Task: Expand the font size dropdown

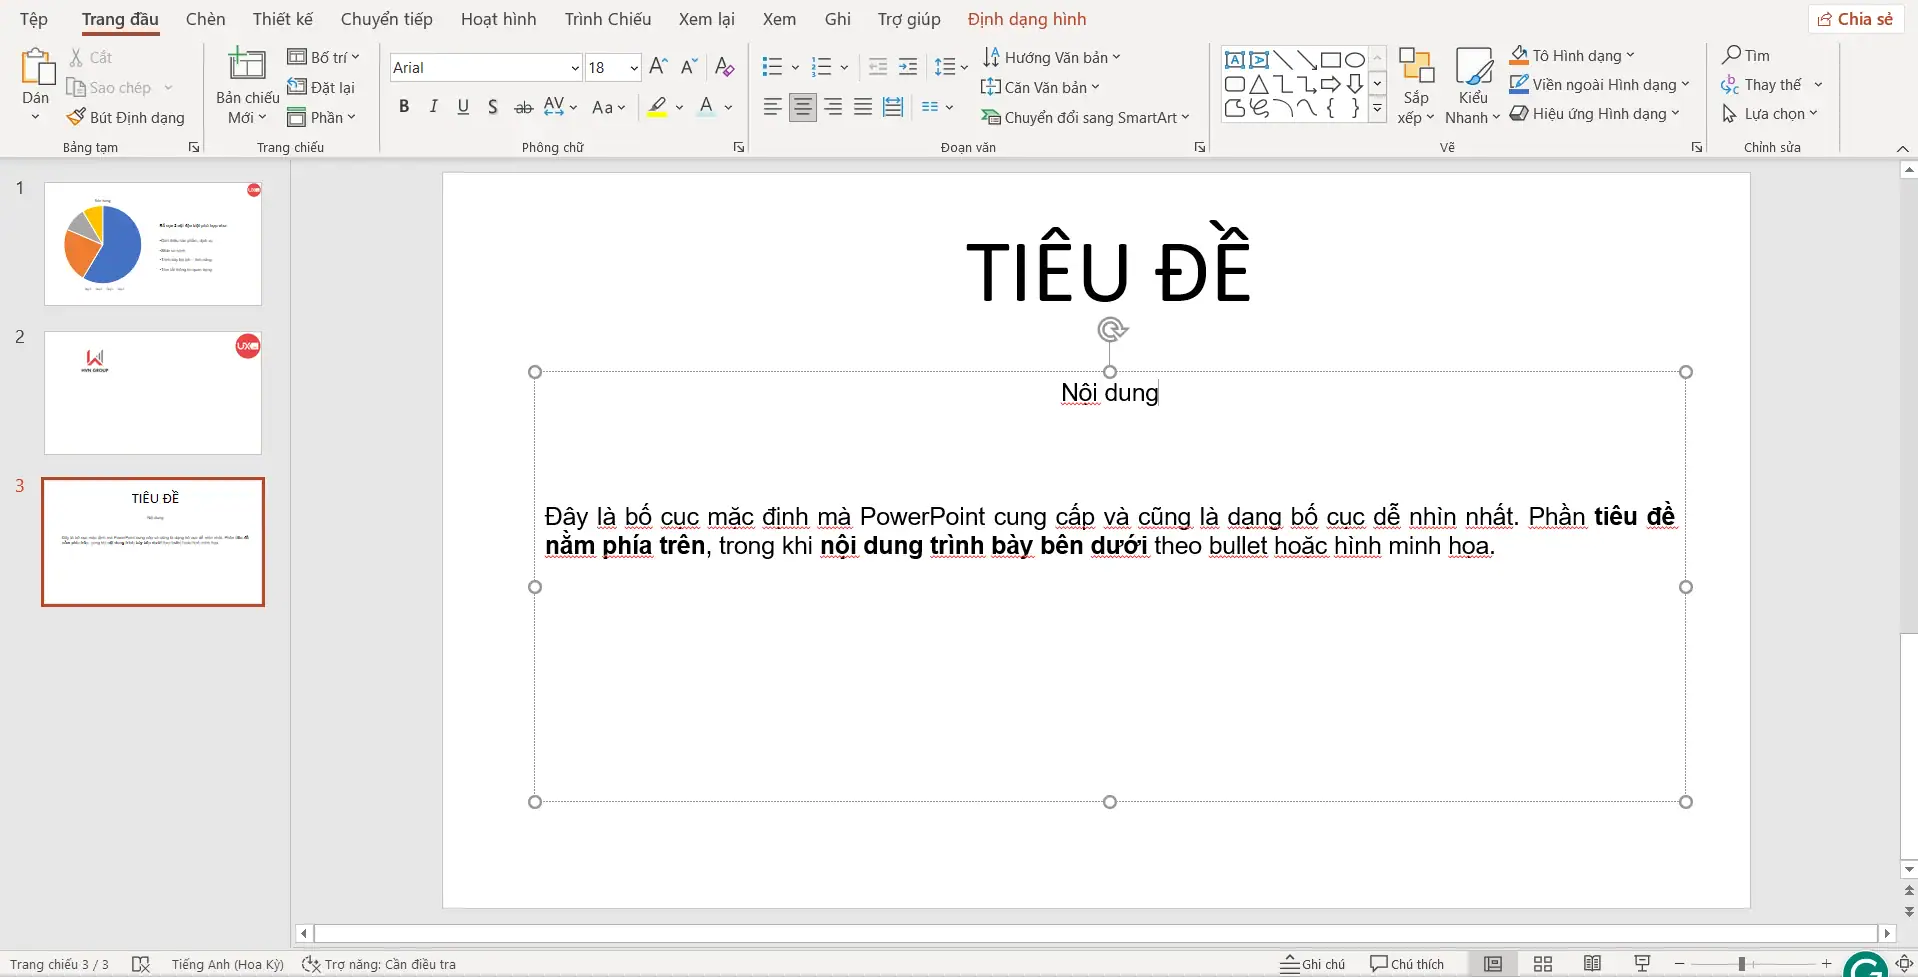Action: pos(631,67)
